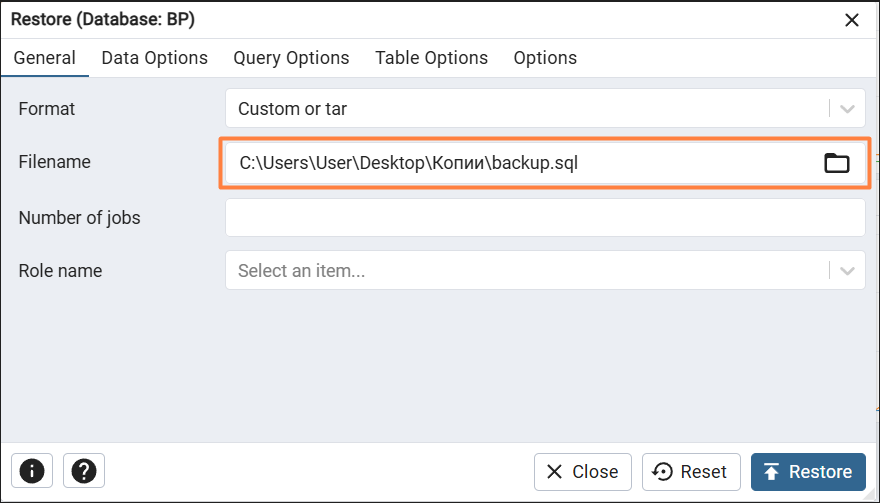Screen dimensions: 880x503
Task: Select the Custom or tar format box
Action: point(545,108)
